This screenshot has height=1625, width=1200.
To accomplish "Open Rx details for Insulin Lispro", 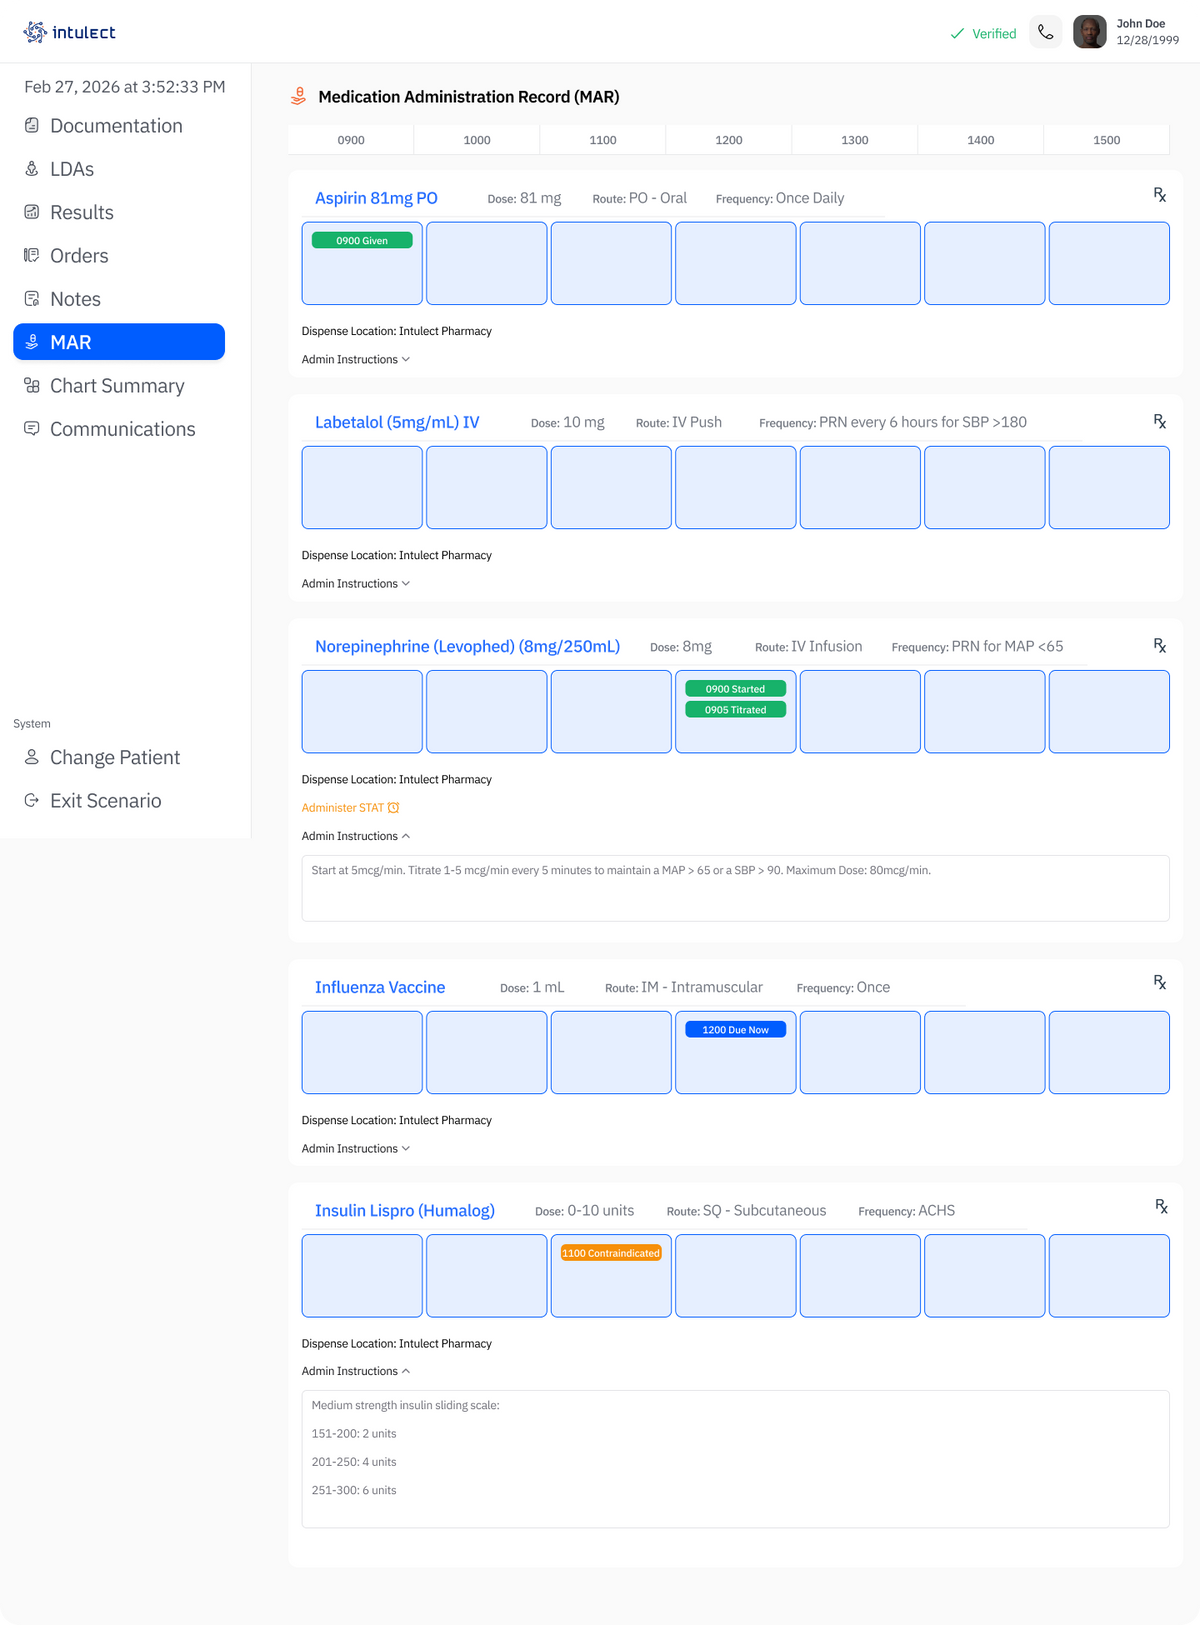I will [x=1161, y=1207].
